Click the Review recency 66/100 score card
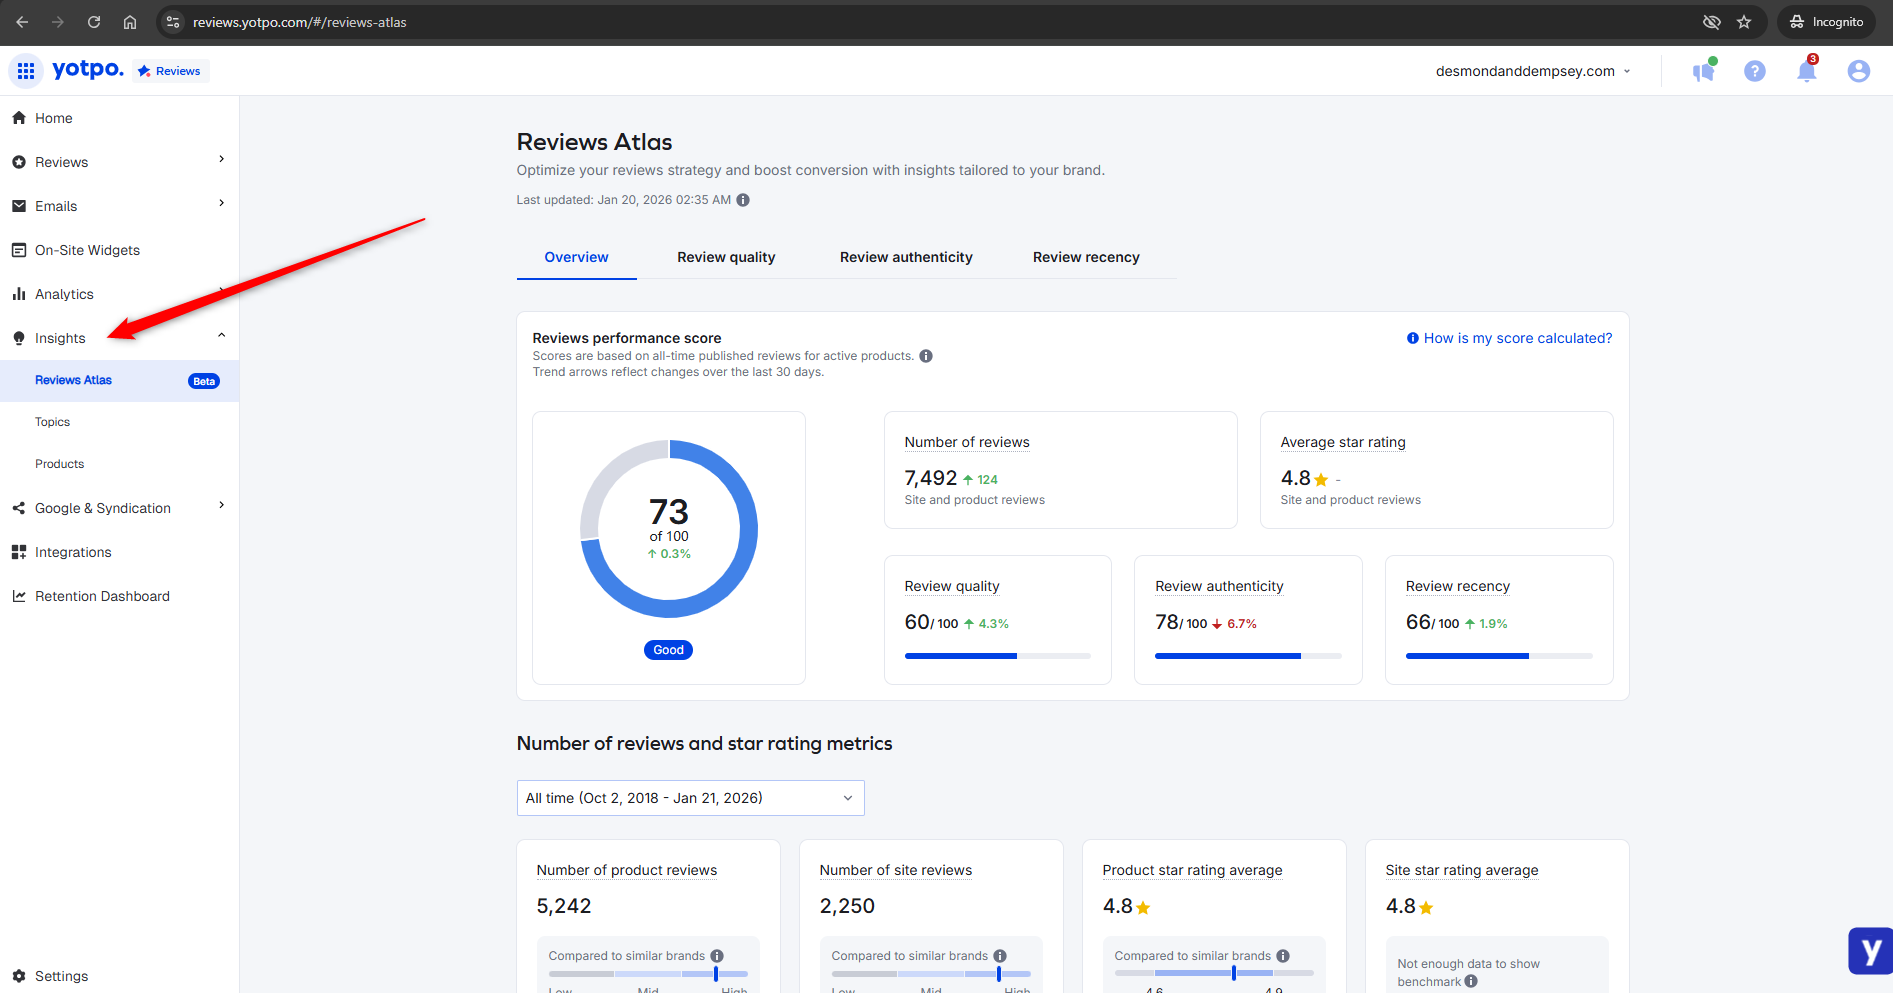 pyautogui.click(x=1499, y=620)
